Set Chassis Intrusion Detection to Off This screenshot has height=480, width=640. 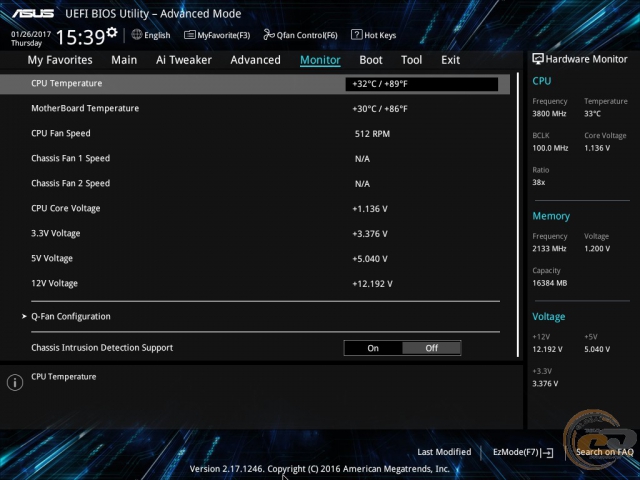431,348
